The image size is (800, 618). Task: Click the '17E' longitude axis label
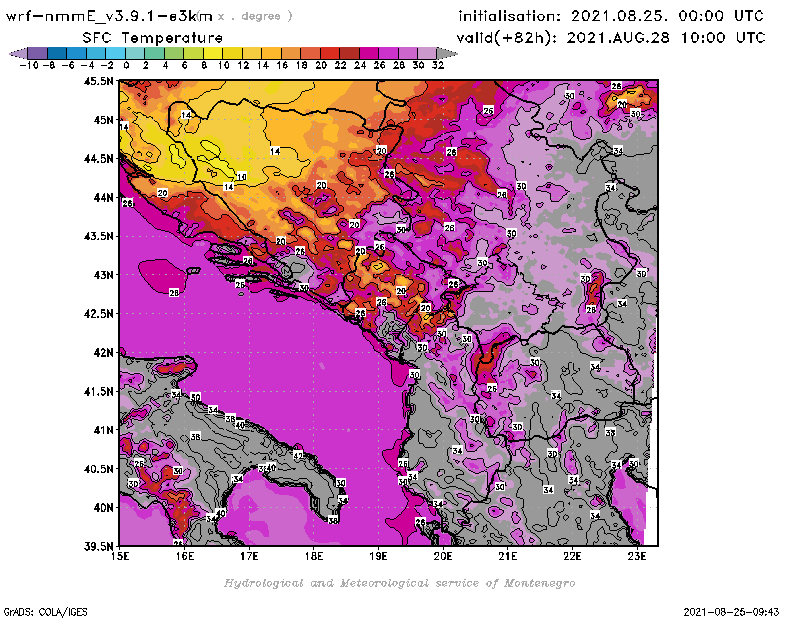pyautogui.click(x=249, y=556)
